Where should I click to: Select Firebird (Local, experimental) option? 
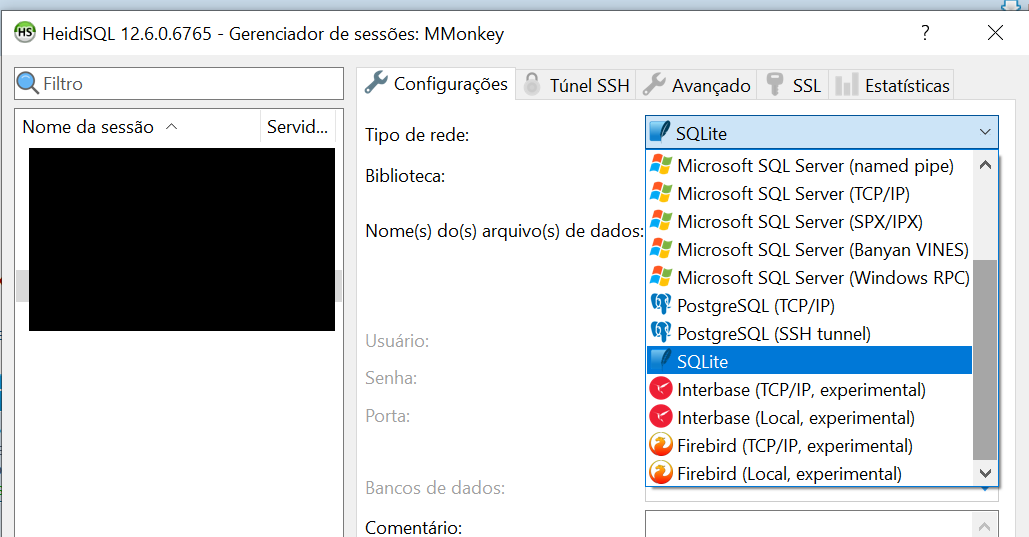809,473
